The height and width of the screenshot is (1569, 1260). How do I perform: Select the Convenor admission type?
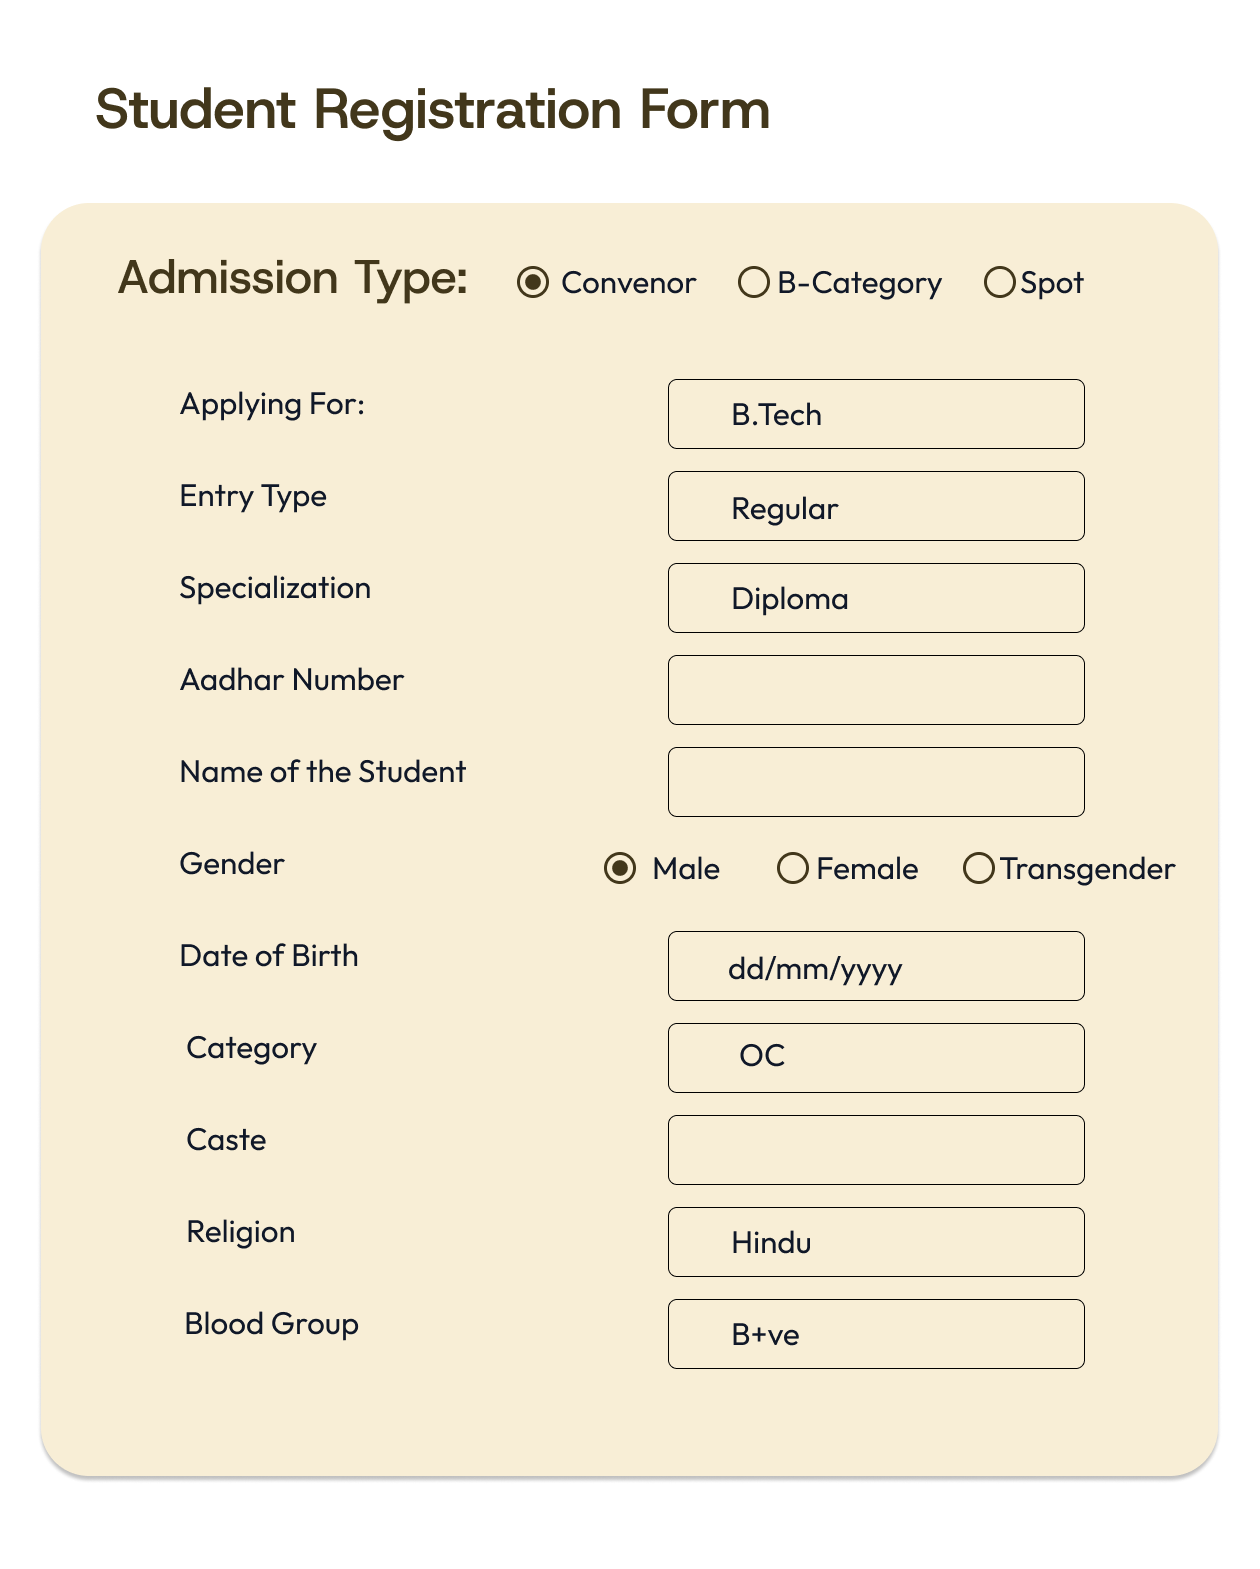pyautogui.click(x=533, y=283)
